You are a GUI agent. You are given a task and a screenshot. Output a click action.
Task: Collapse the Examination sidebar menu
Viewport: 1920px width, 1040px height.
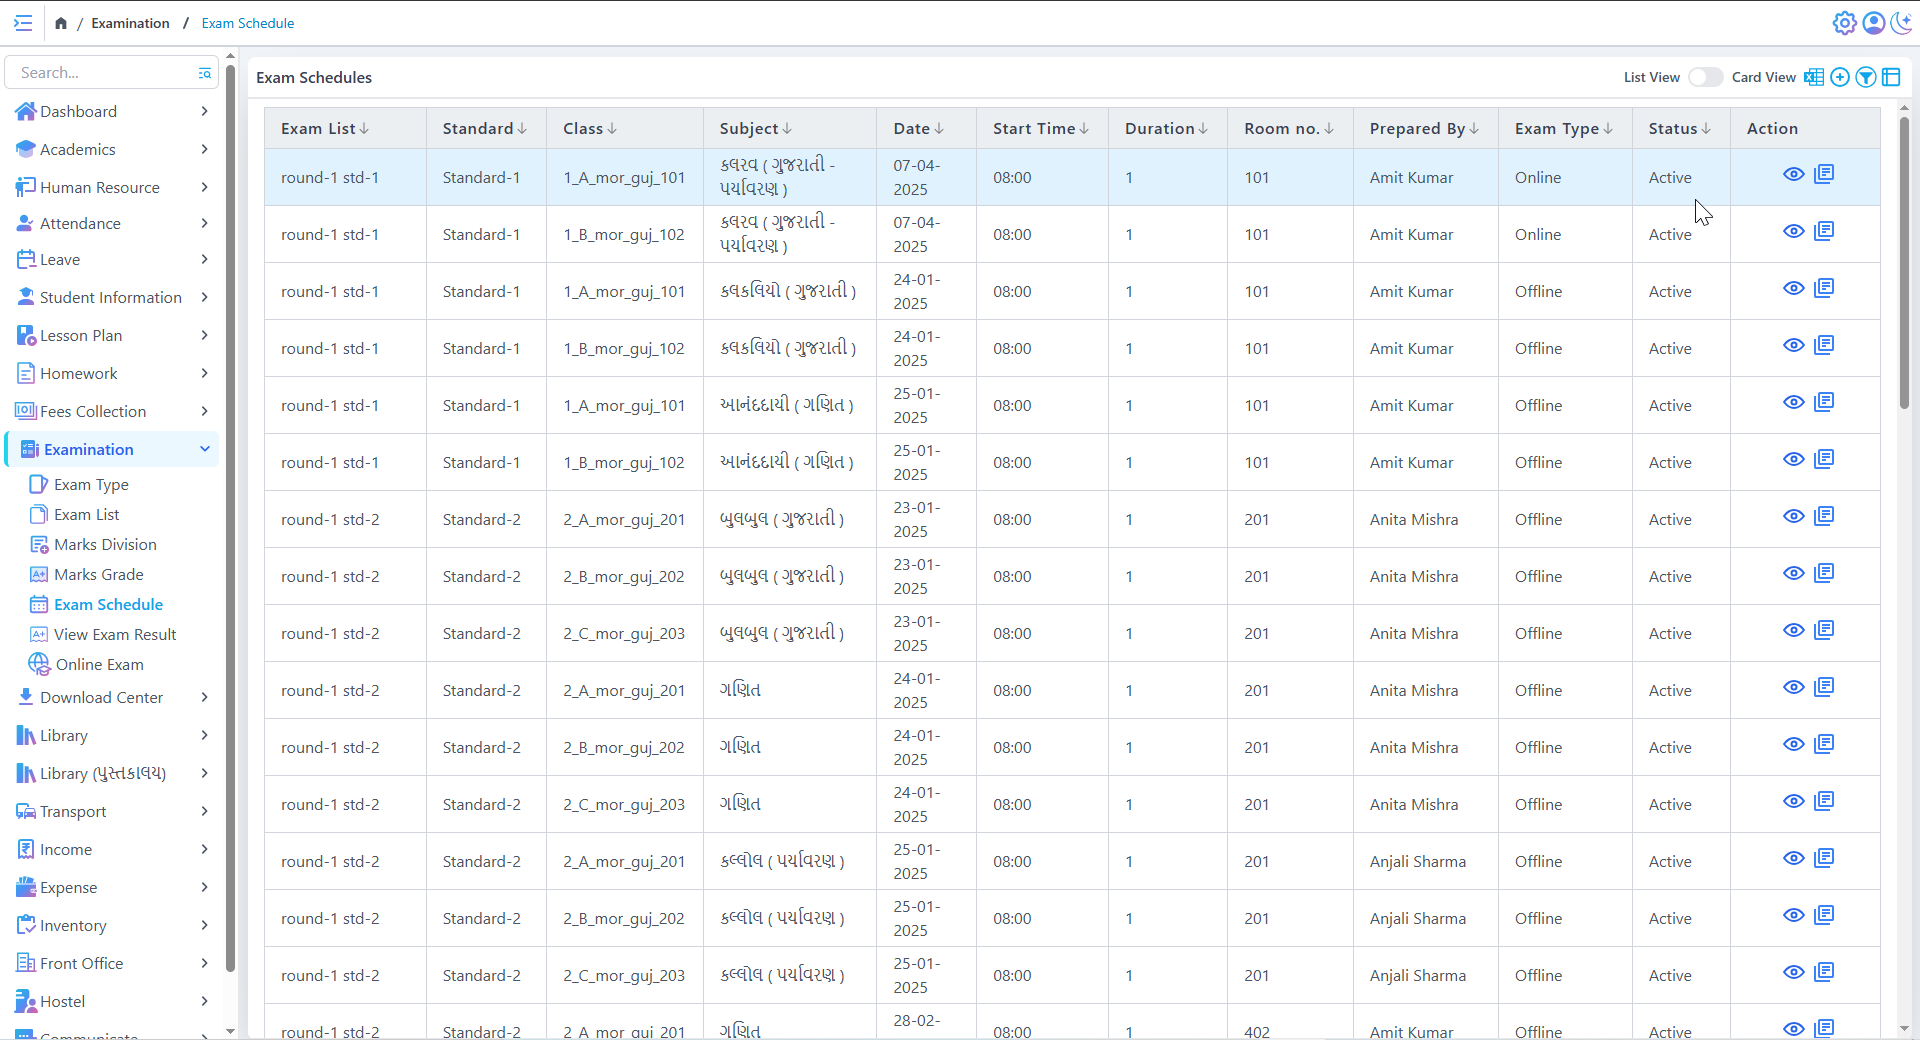point(204,449)
